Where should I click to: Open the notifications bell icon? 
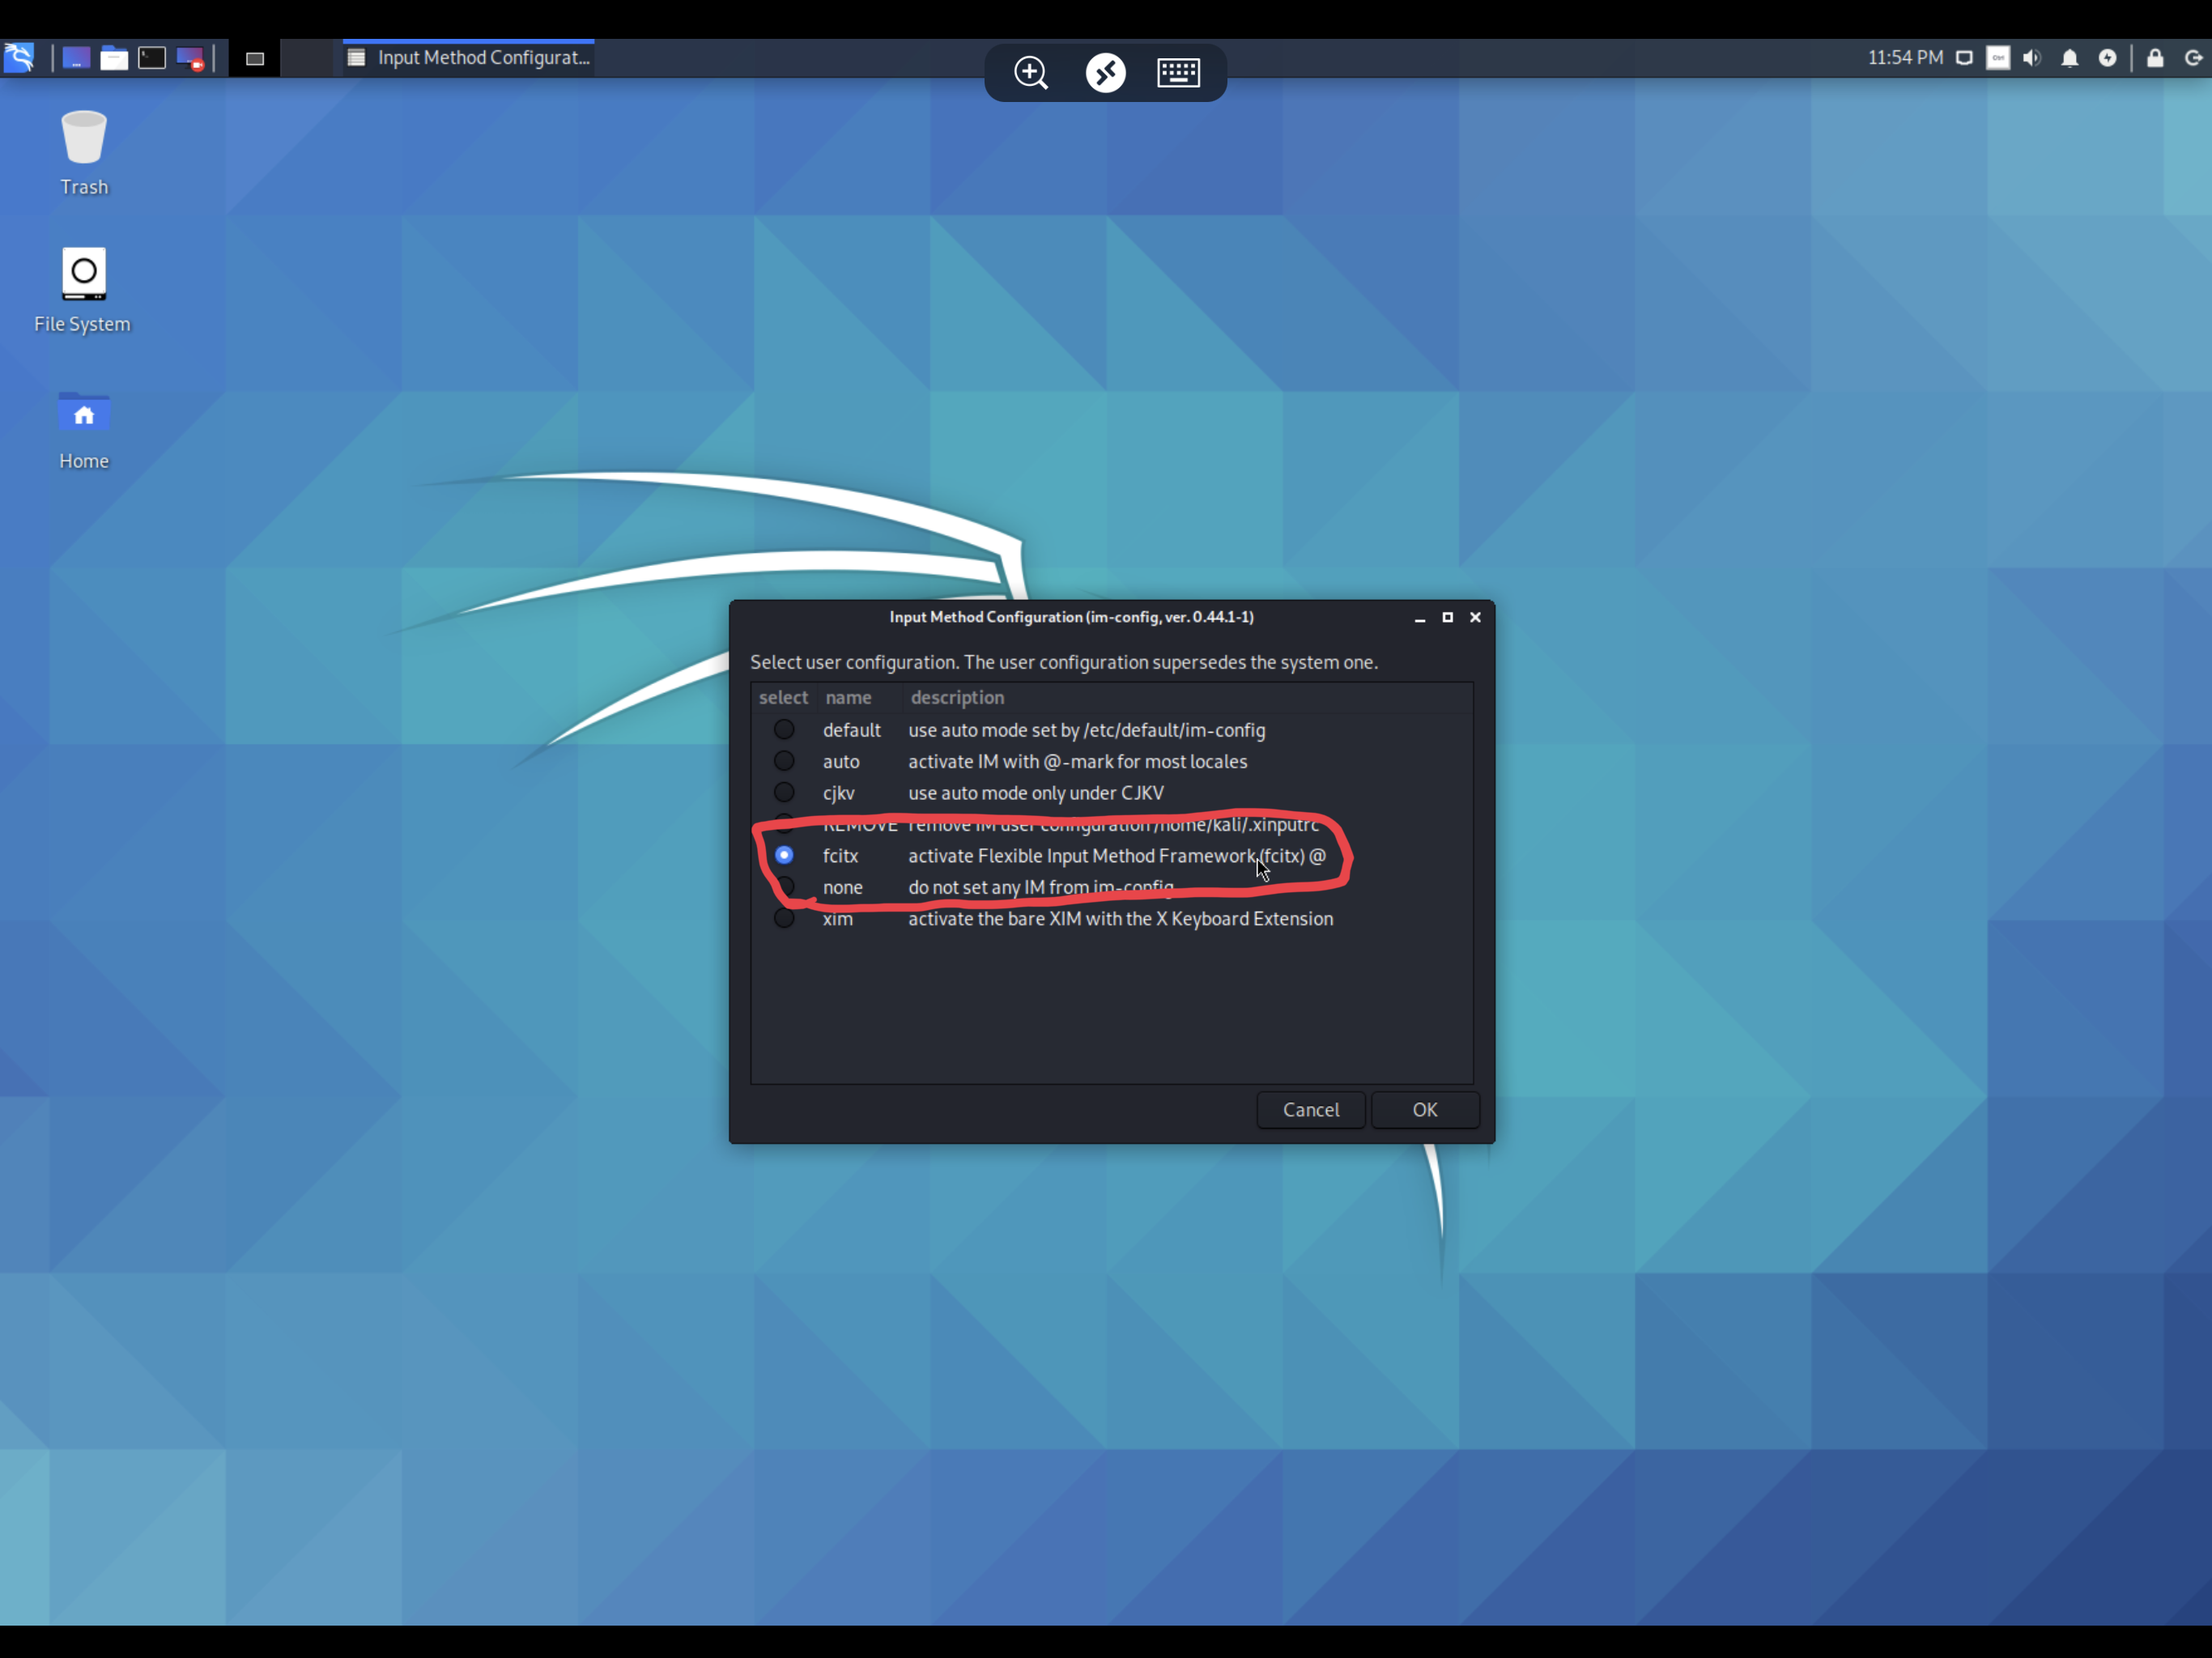click(2069, 58)
